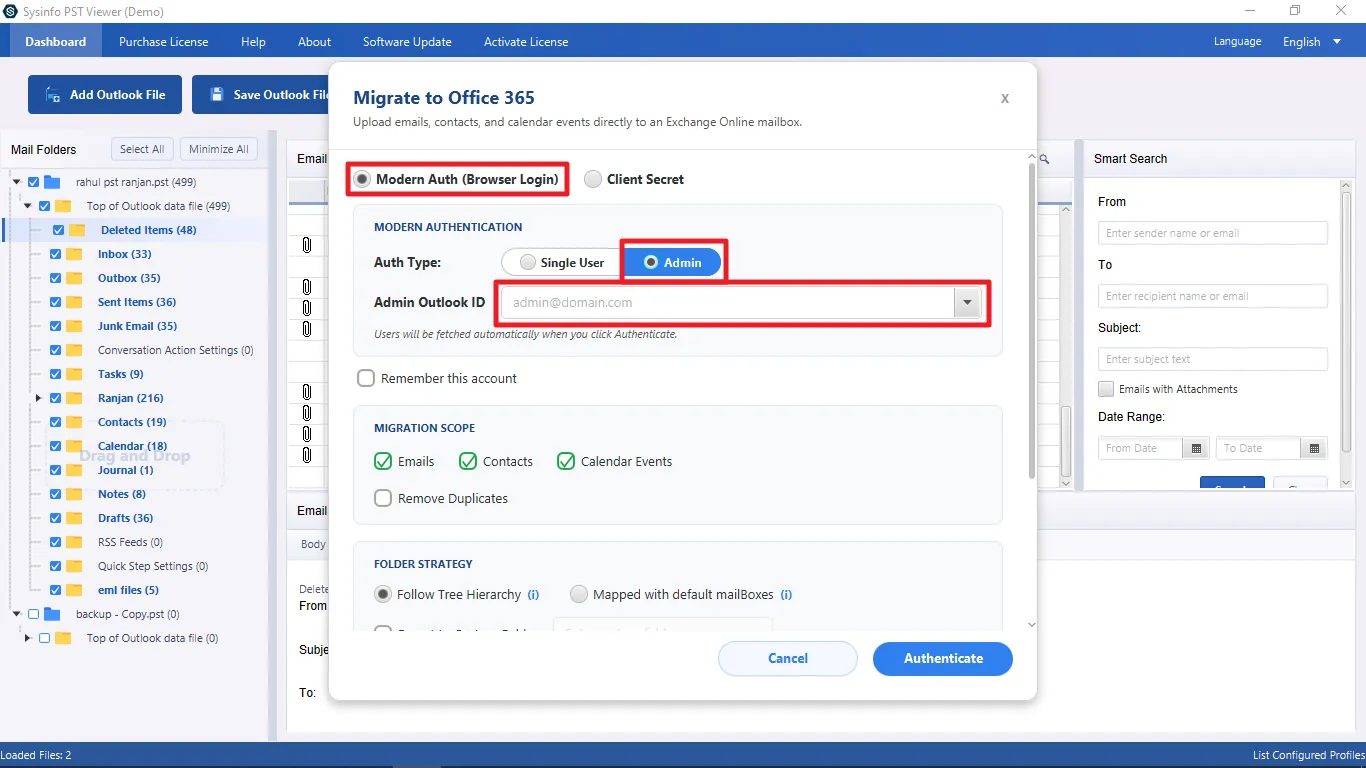This screenshot has height=768, width=1366.
Task: Click the Authenticate button
Action: [x=943, y=658]
